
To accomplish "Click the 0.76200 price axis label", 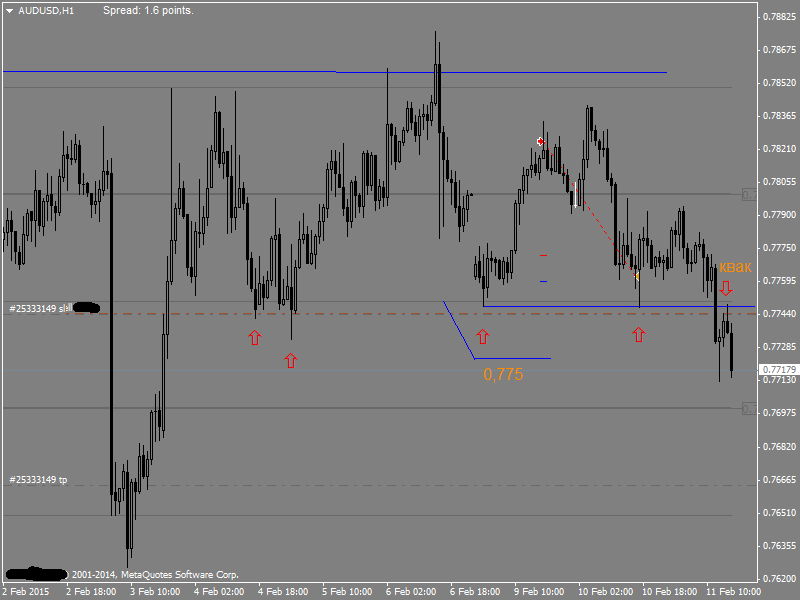I will pos(779,579).
